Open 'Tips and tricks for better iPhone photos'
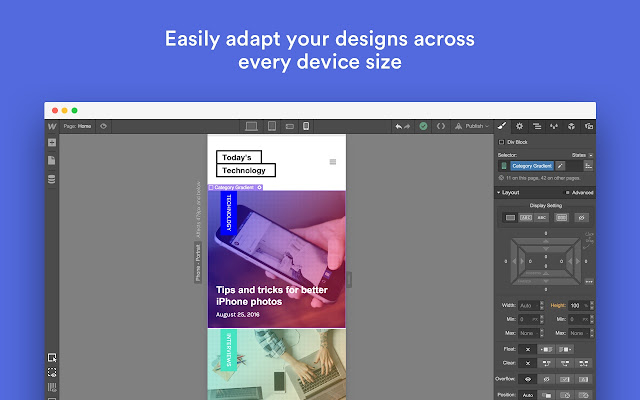640x400 pixels. 271,296
